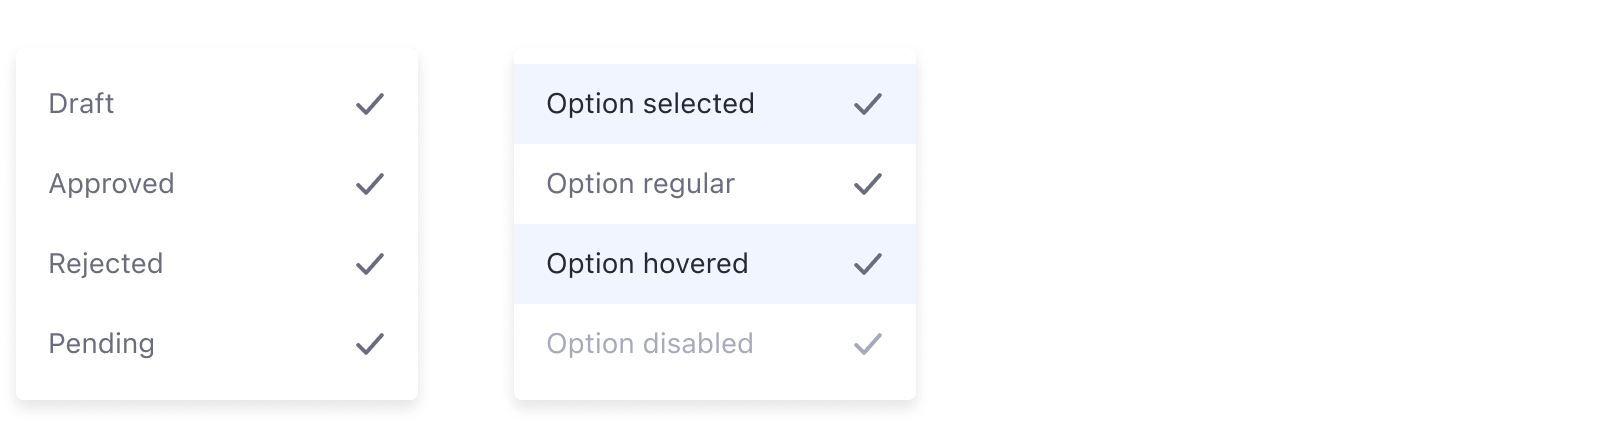Choose the Approved status option
Screen dimensions: 1616x448
(111, 184)
